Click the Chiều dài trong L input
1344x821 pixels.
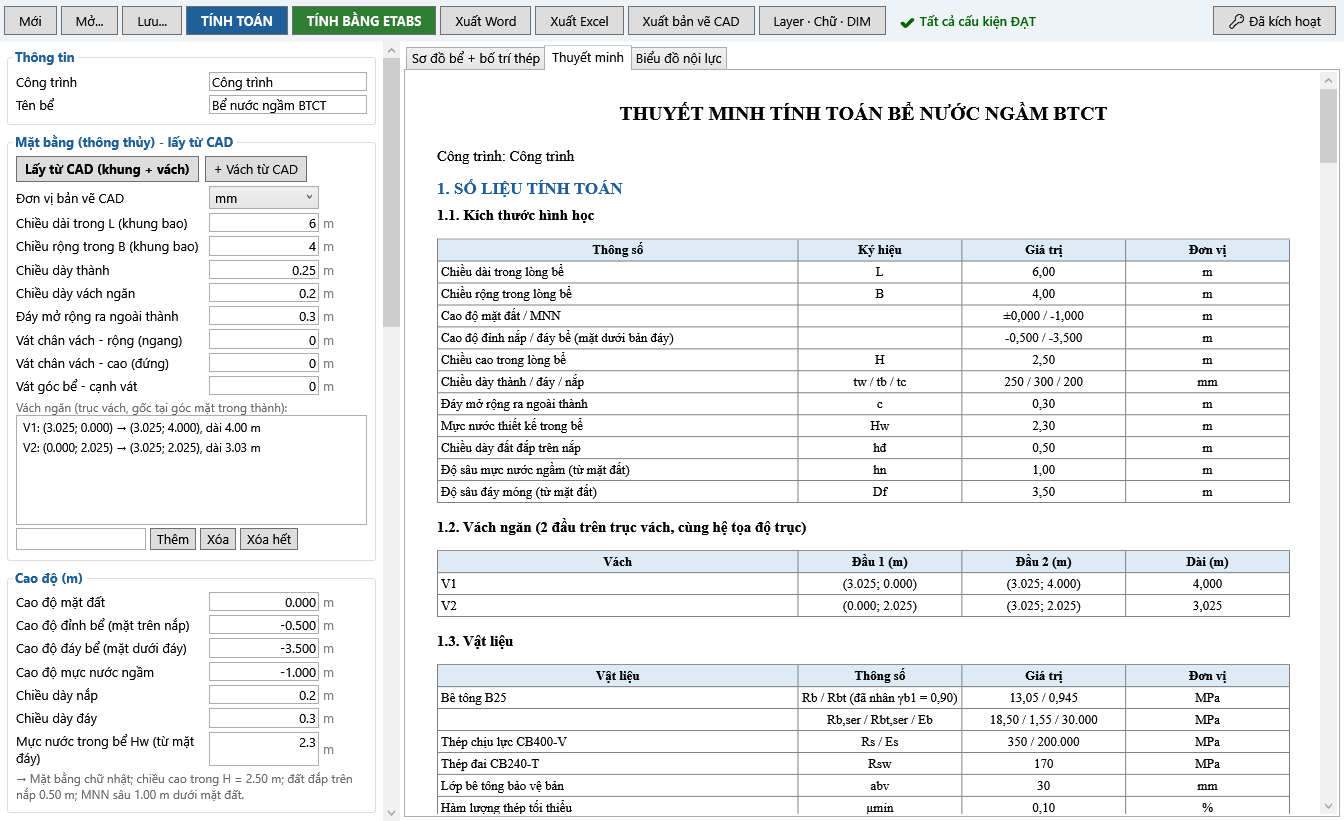[264, 223]
